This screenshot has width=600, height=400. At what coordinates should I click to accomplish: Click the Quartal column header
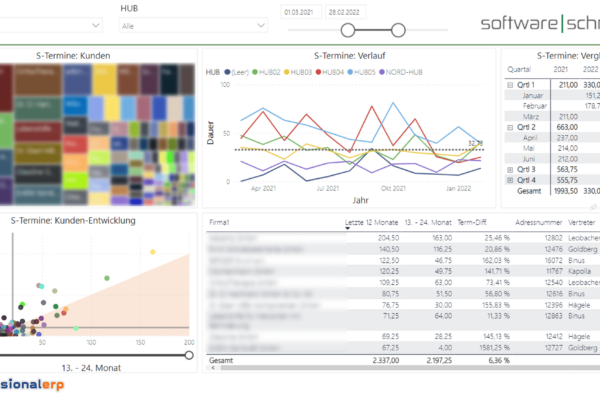point(519,69)
